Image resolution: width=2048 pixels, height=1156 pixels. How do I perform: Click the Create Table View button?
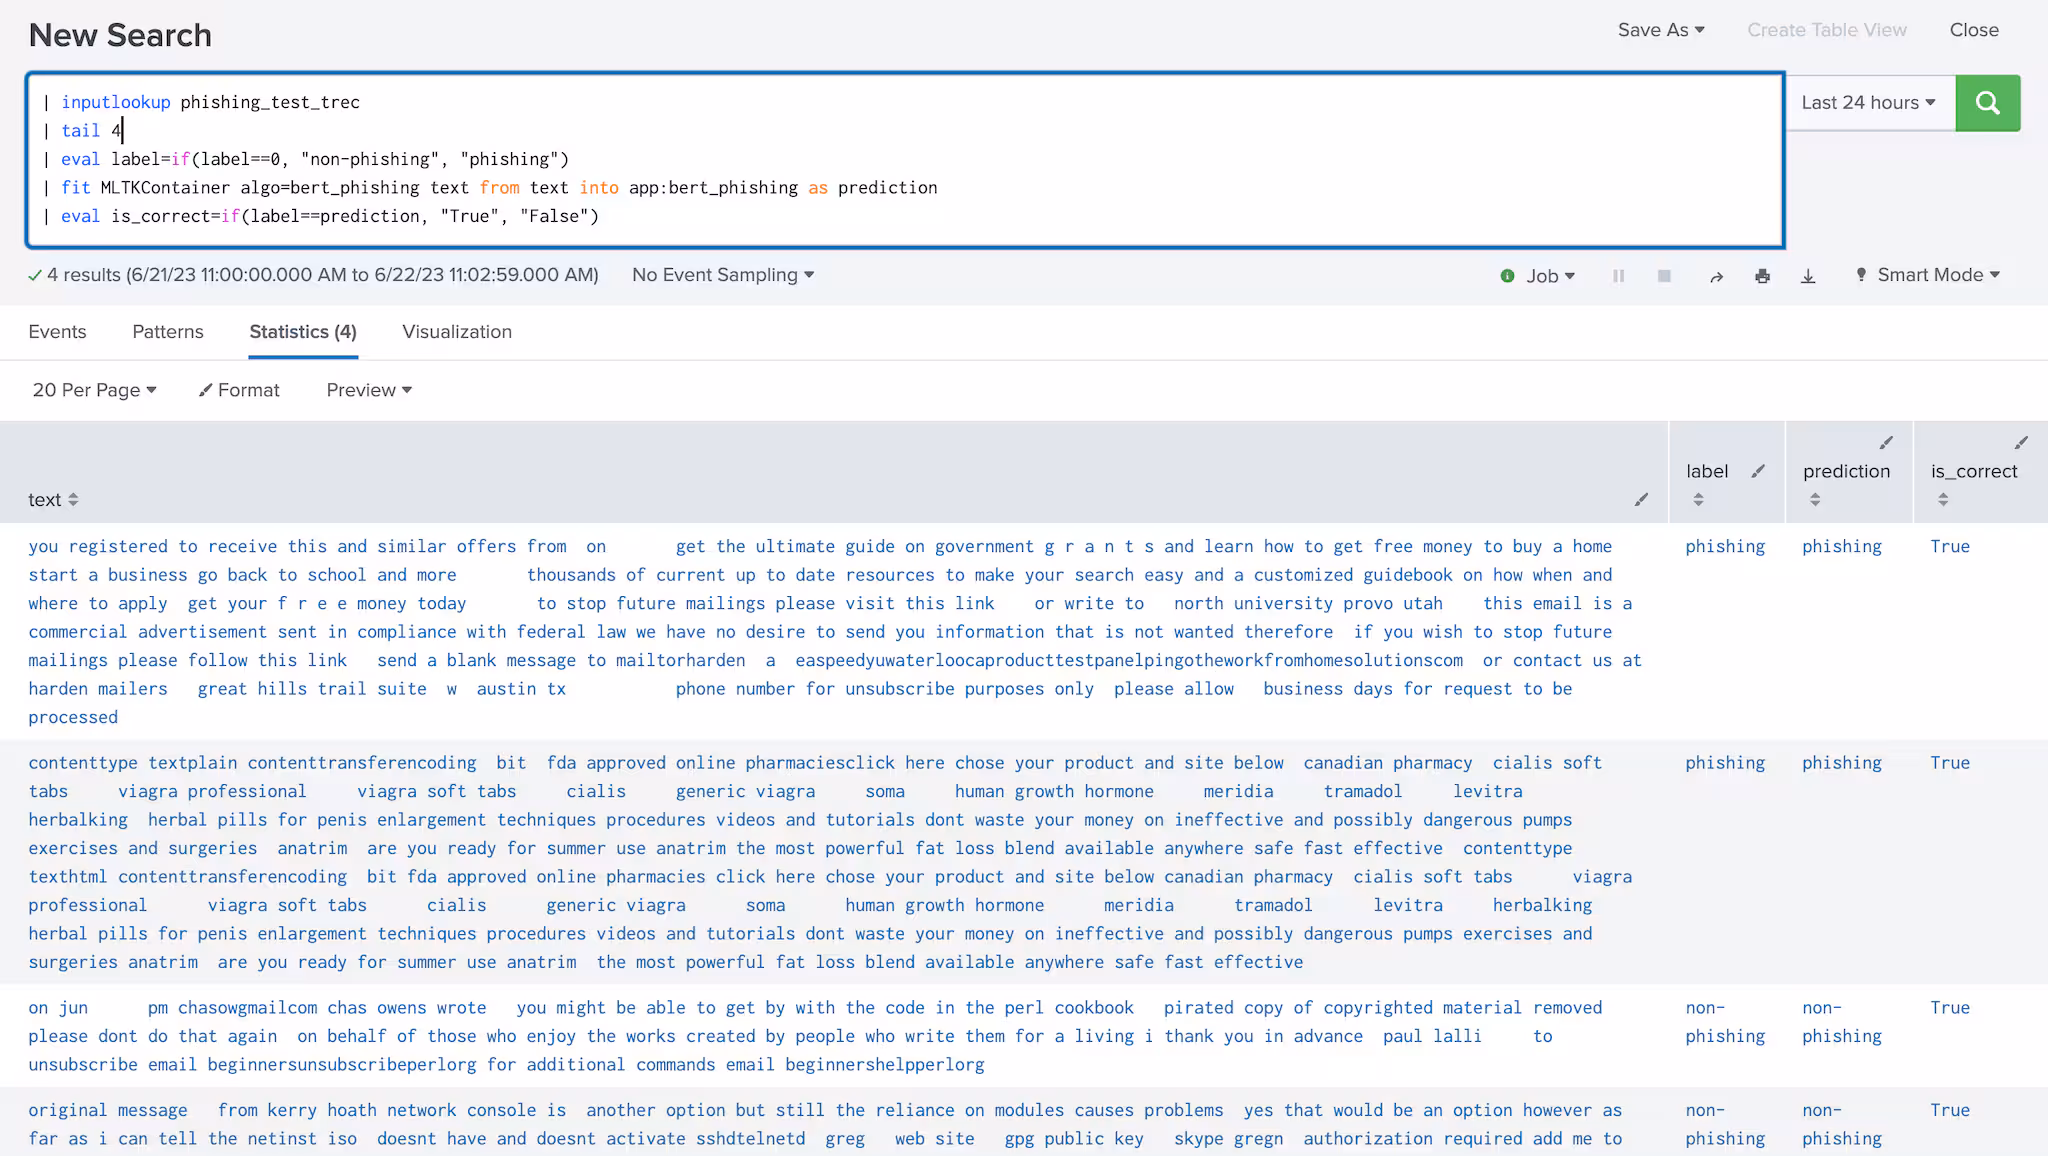(x=1826, y=30)
